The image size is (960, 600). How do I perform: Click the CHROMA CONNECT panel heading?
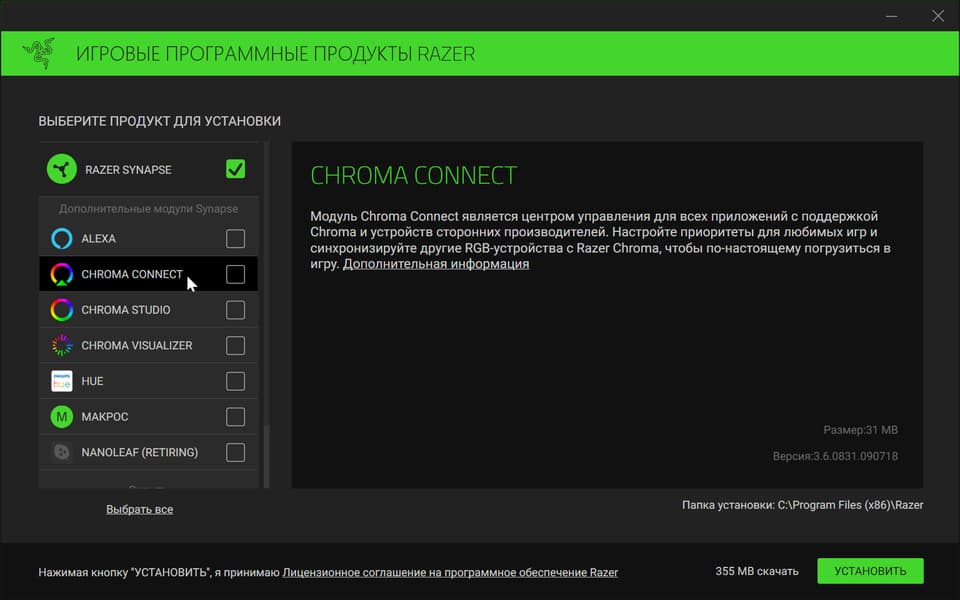pyautogui.click(x=413, y=176)
